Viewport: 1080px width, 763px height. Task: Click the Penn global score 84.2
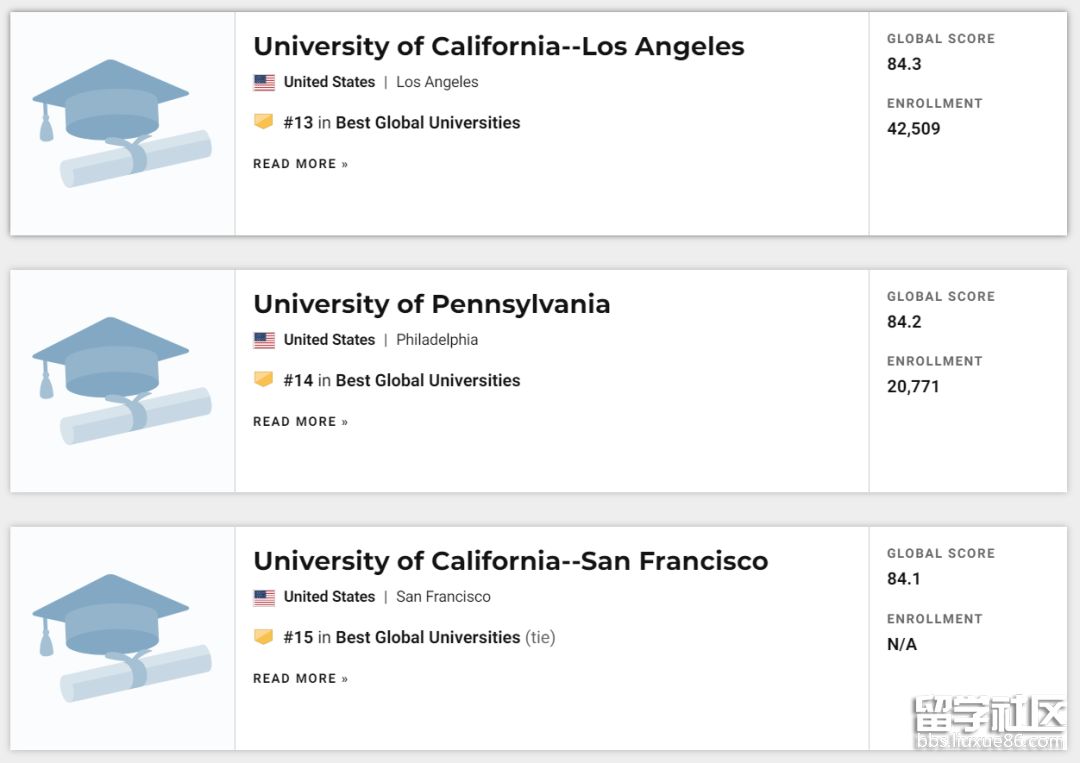pos(904,322)
